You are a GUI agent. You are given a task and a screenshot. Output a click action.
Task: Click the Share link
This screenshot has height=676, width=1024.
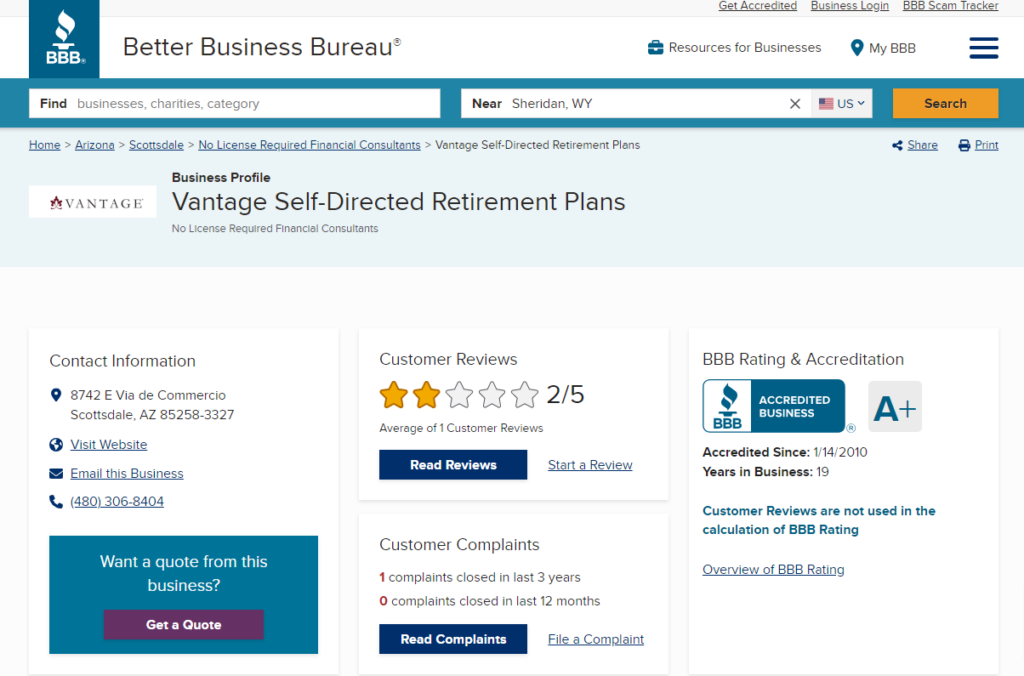(922, 145)
